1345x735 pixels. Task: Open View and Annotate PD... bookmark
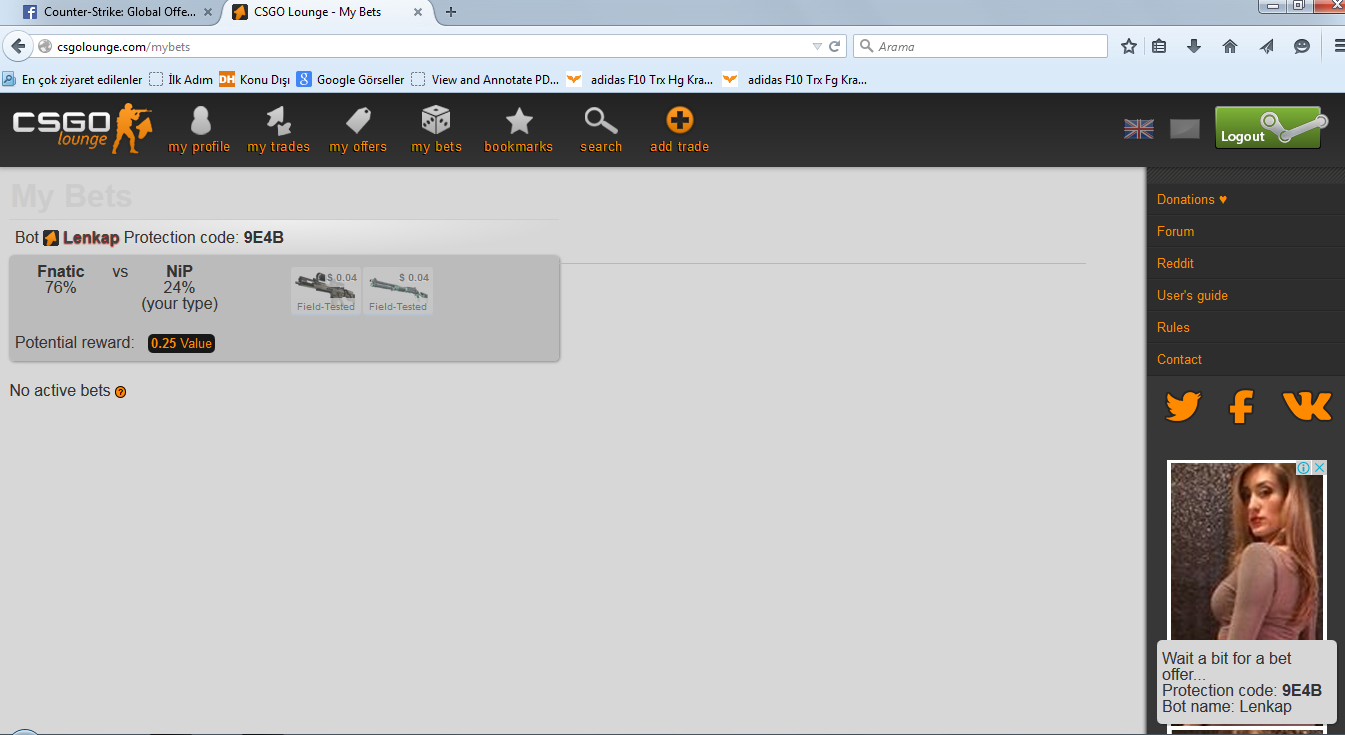[x=485, y=79]
